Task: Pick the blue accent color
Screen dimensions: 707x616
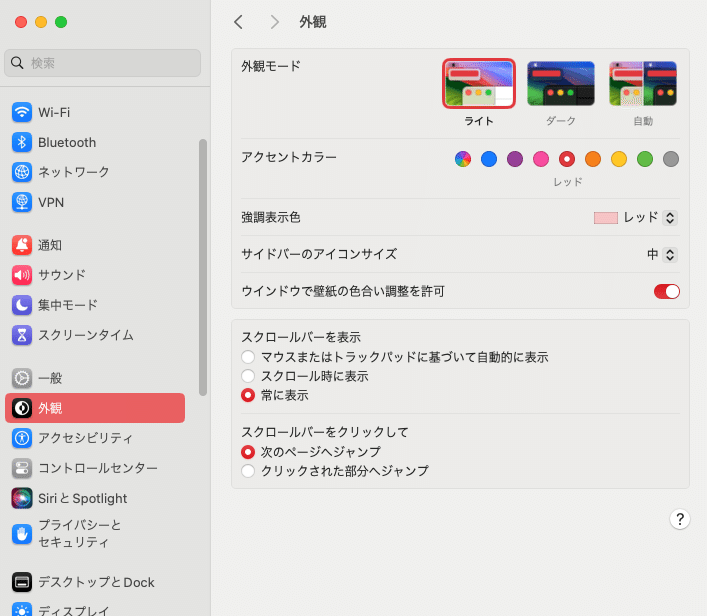Action: 489,159
